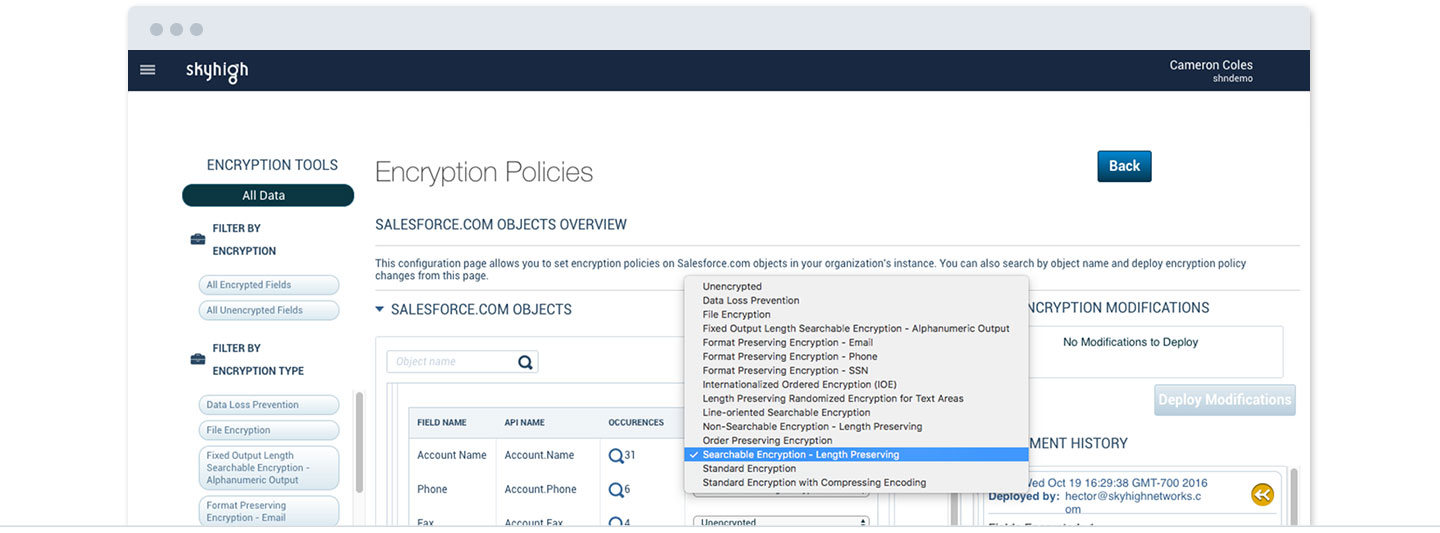The height and width of the screenshot is (533, 1440).
Task: Click the Skyhigh logo
Action: pos(217,71)
